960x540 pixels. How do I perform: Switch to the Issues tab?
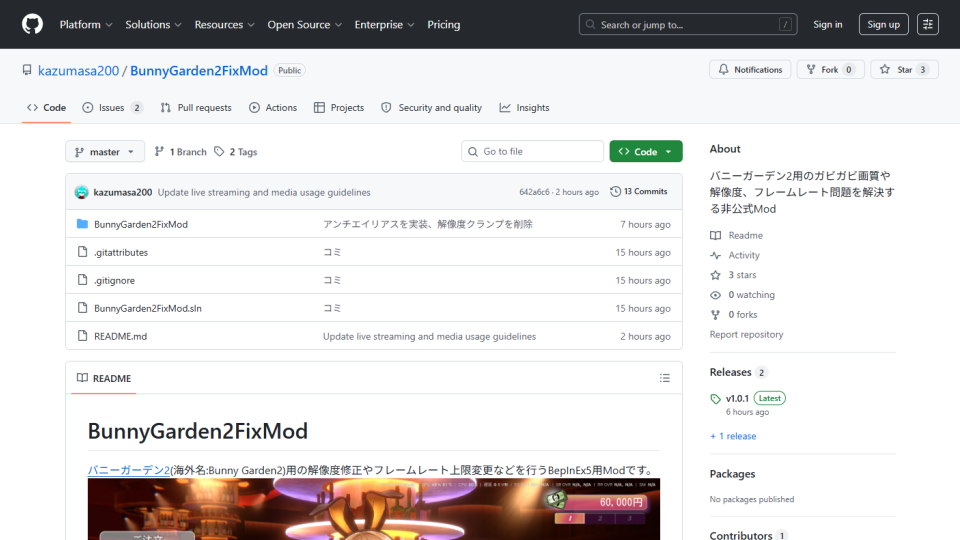coord(112,108)
